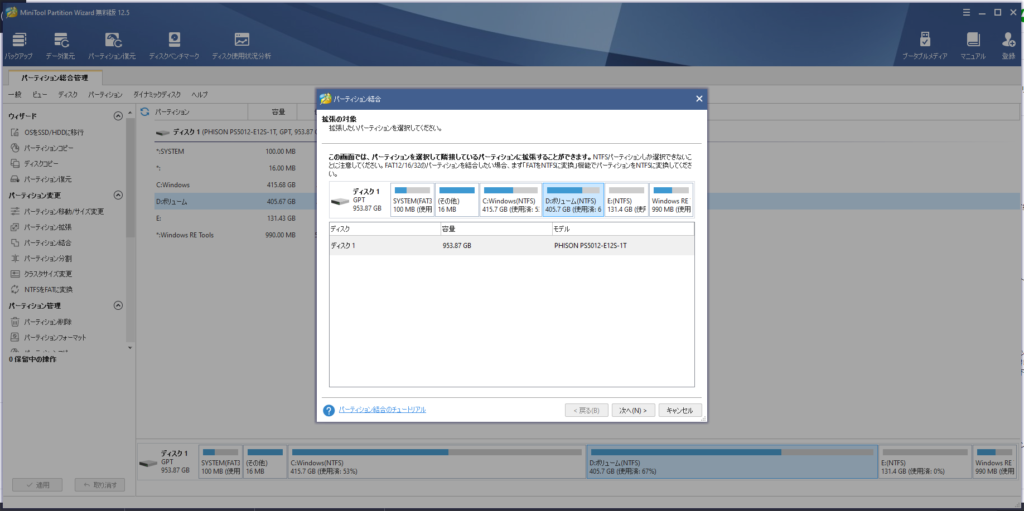The image size is (1024, 511).
Task: Choose ディスクコピー in the wizard list
Action: tap(35, 163)
